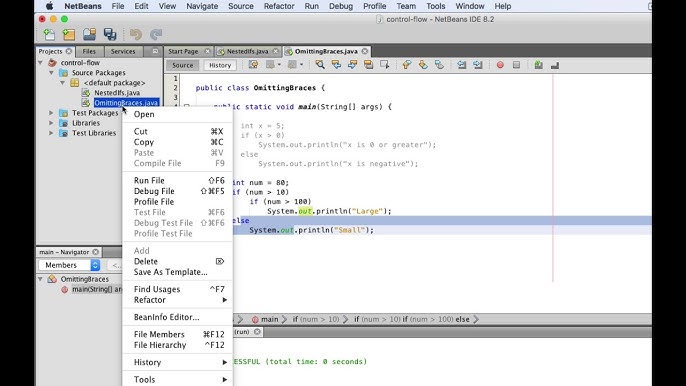Click the red macro record icon
686x386 pixels.
point(500,65)
